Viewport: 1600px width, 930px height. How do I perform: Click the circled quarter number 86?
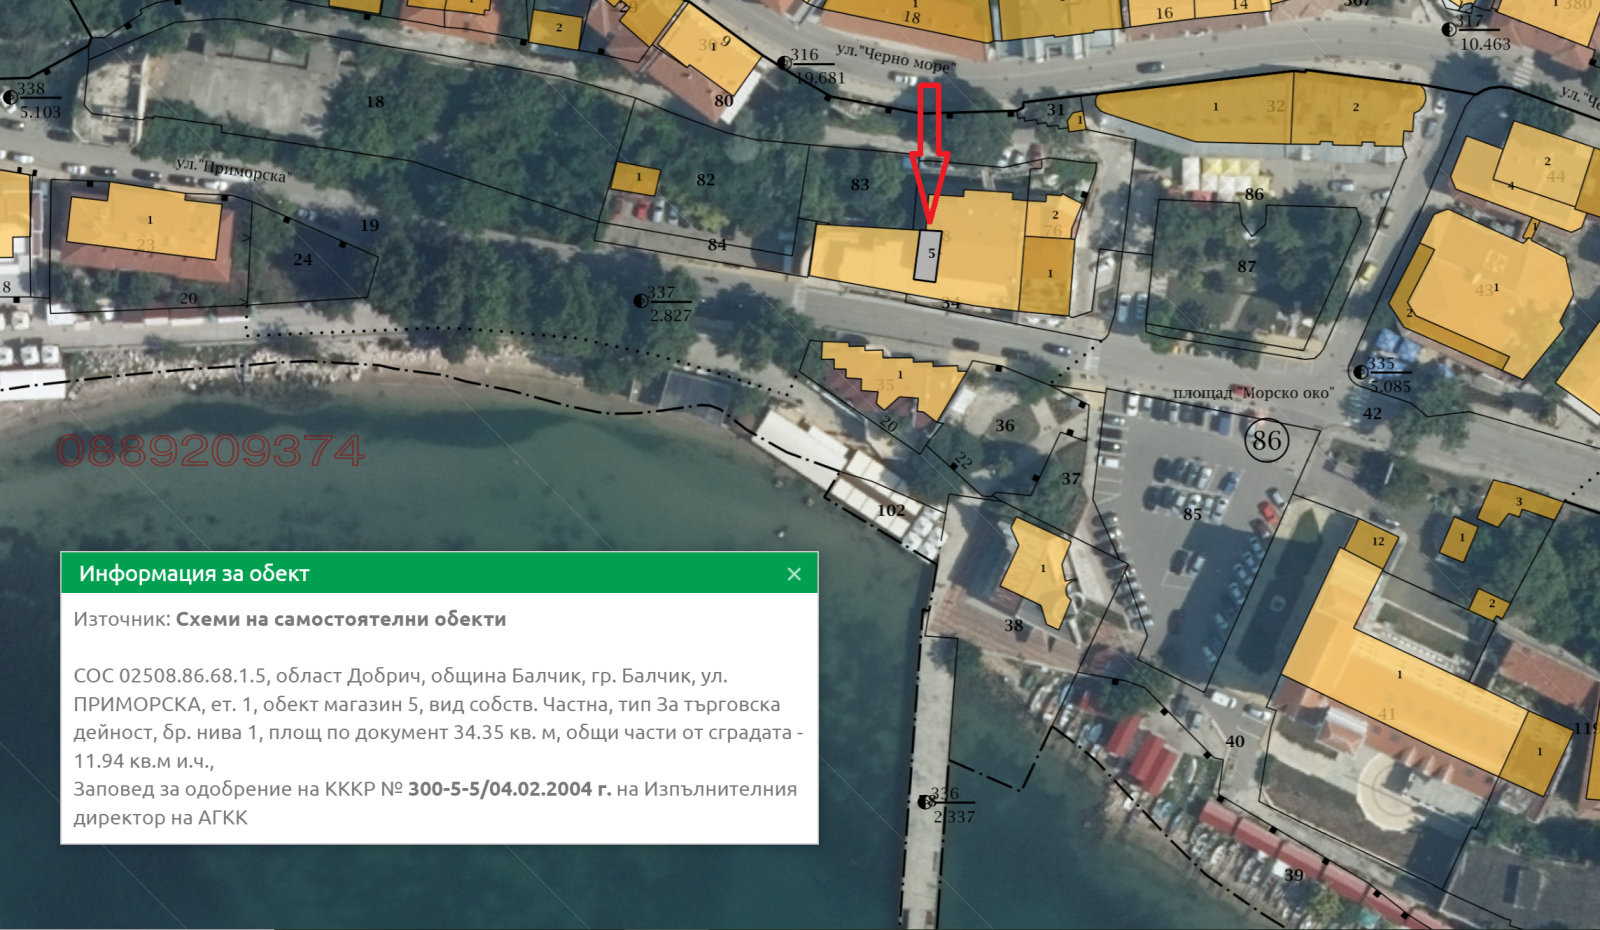tap(1266, 441)
